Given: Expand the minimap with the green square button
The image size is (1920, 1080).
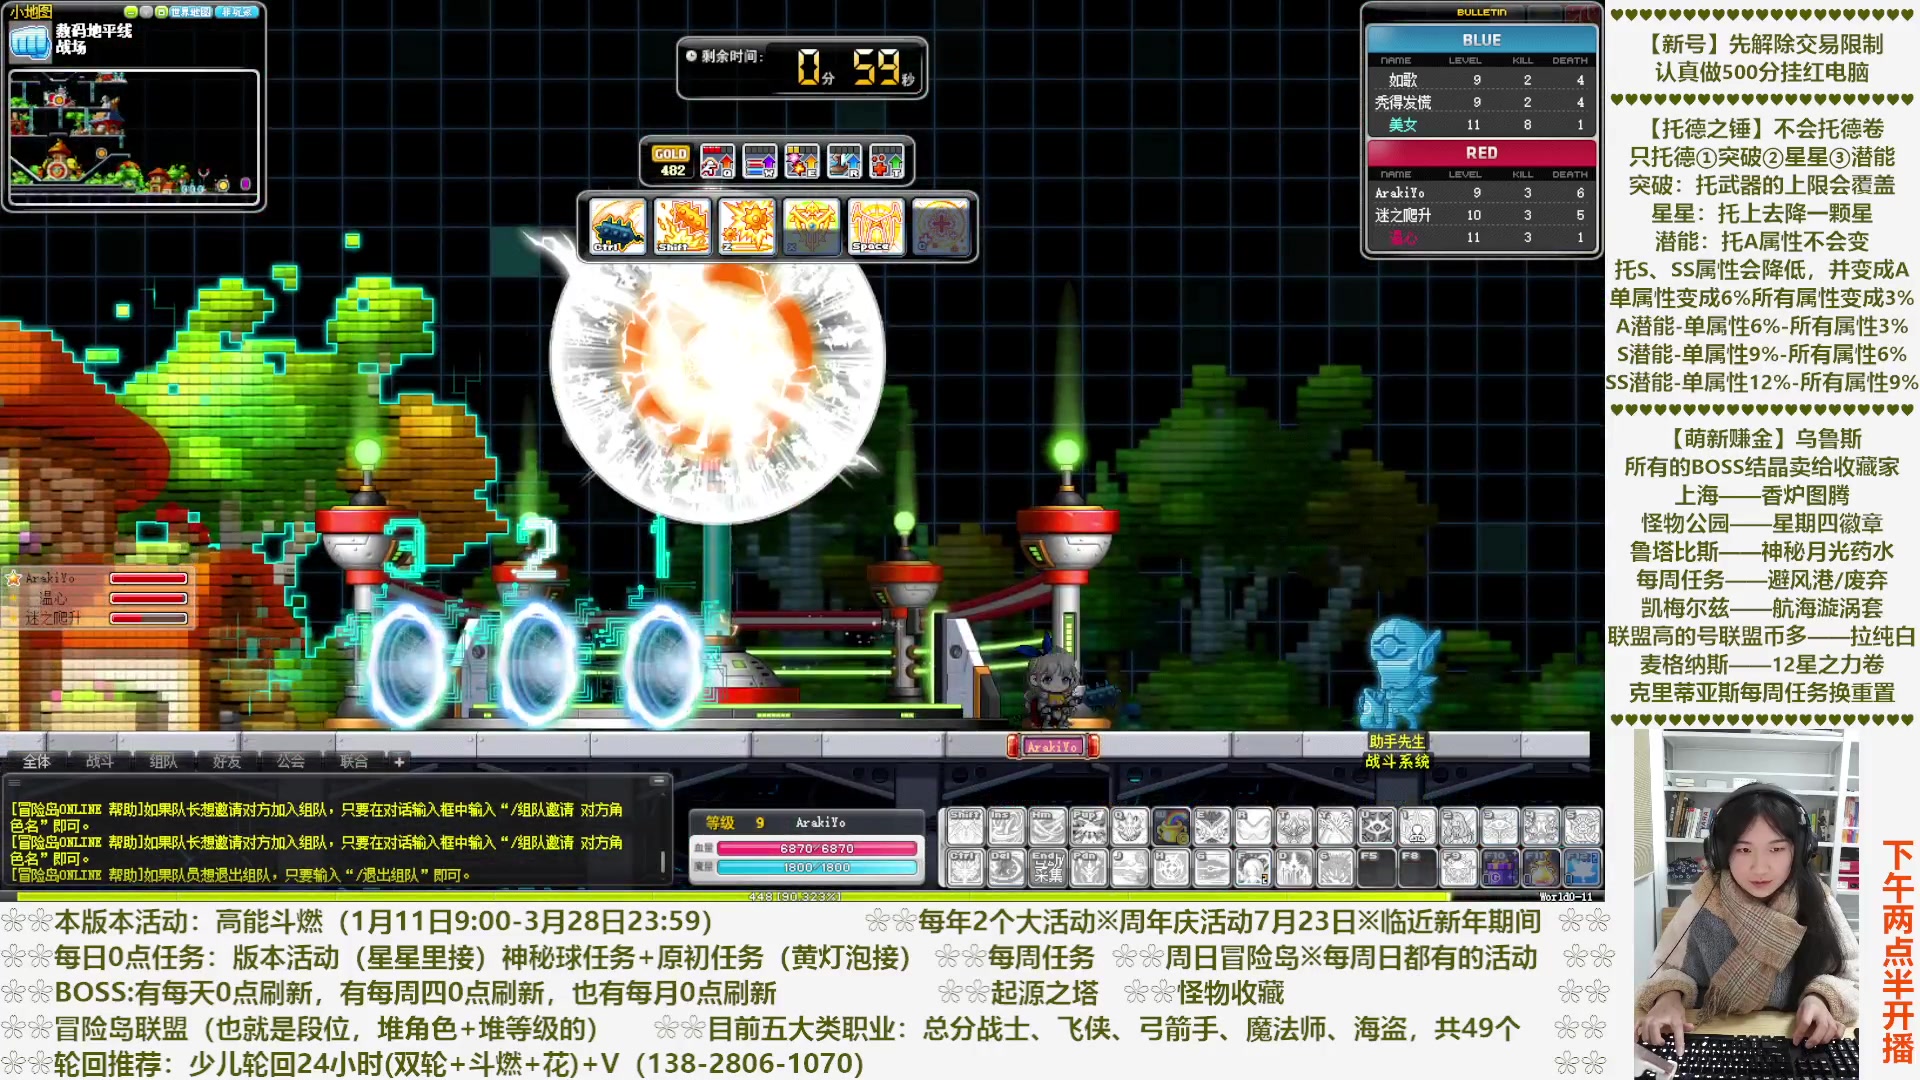Looking at the screenshot, I should (161, 12).
